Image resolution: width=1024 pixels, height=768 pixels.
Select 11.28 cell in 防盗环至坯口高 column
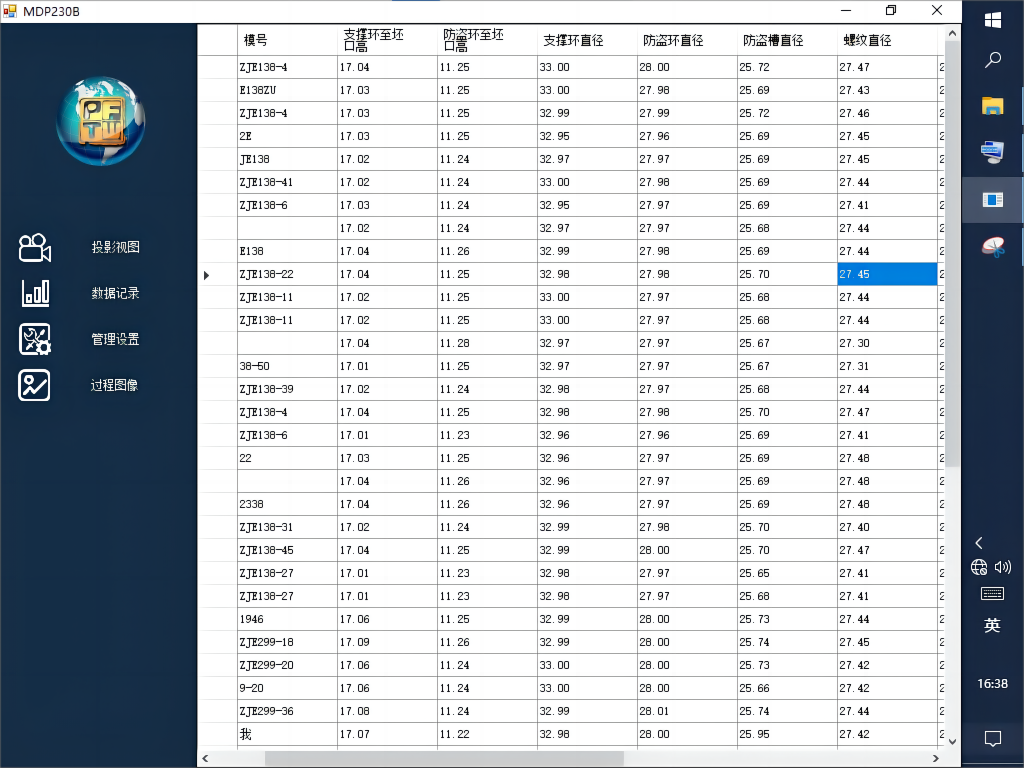[487, 344]
